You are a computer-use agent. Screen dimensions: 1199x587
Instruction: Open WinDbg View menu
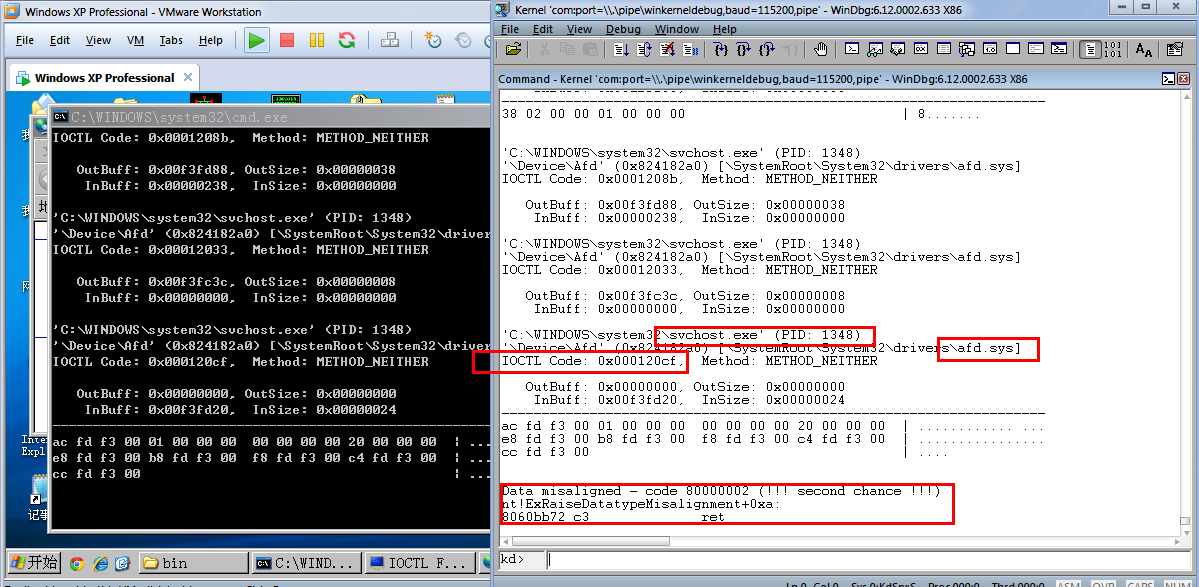click(x=579, y=29)
